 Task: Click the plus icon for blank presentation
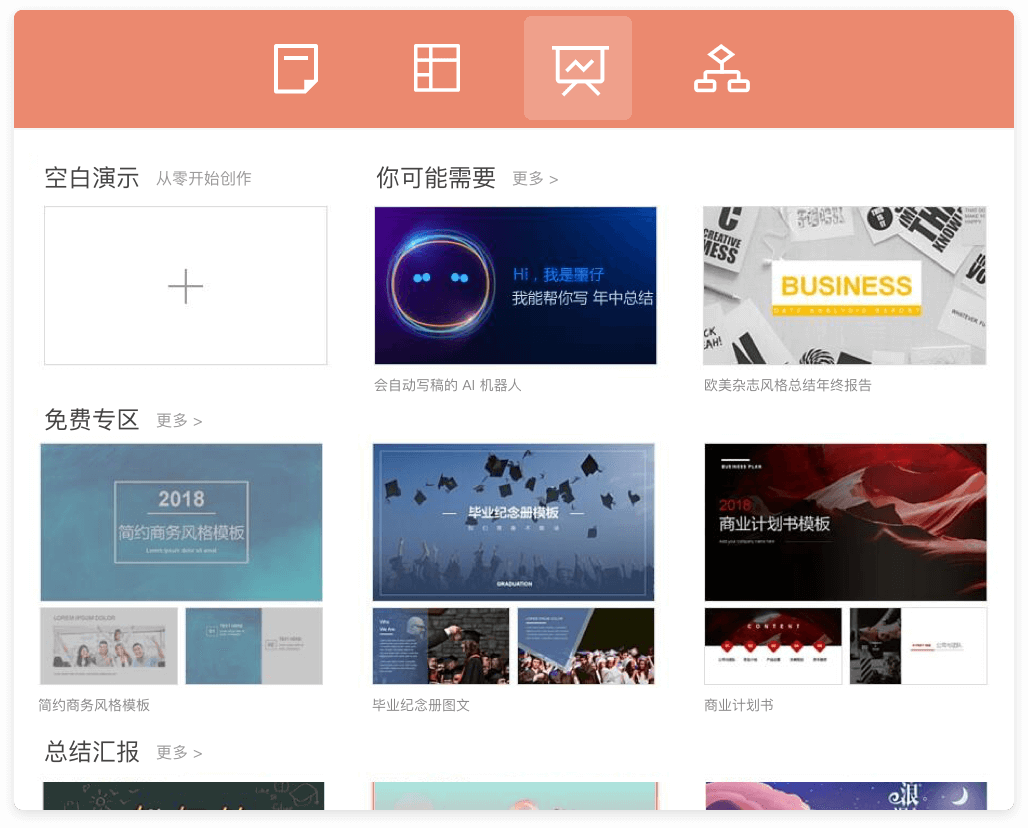click(x=186, y=286)
